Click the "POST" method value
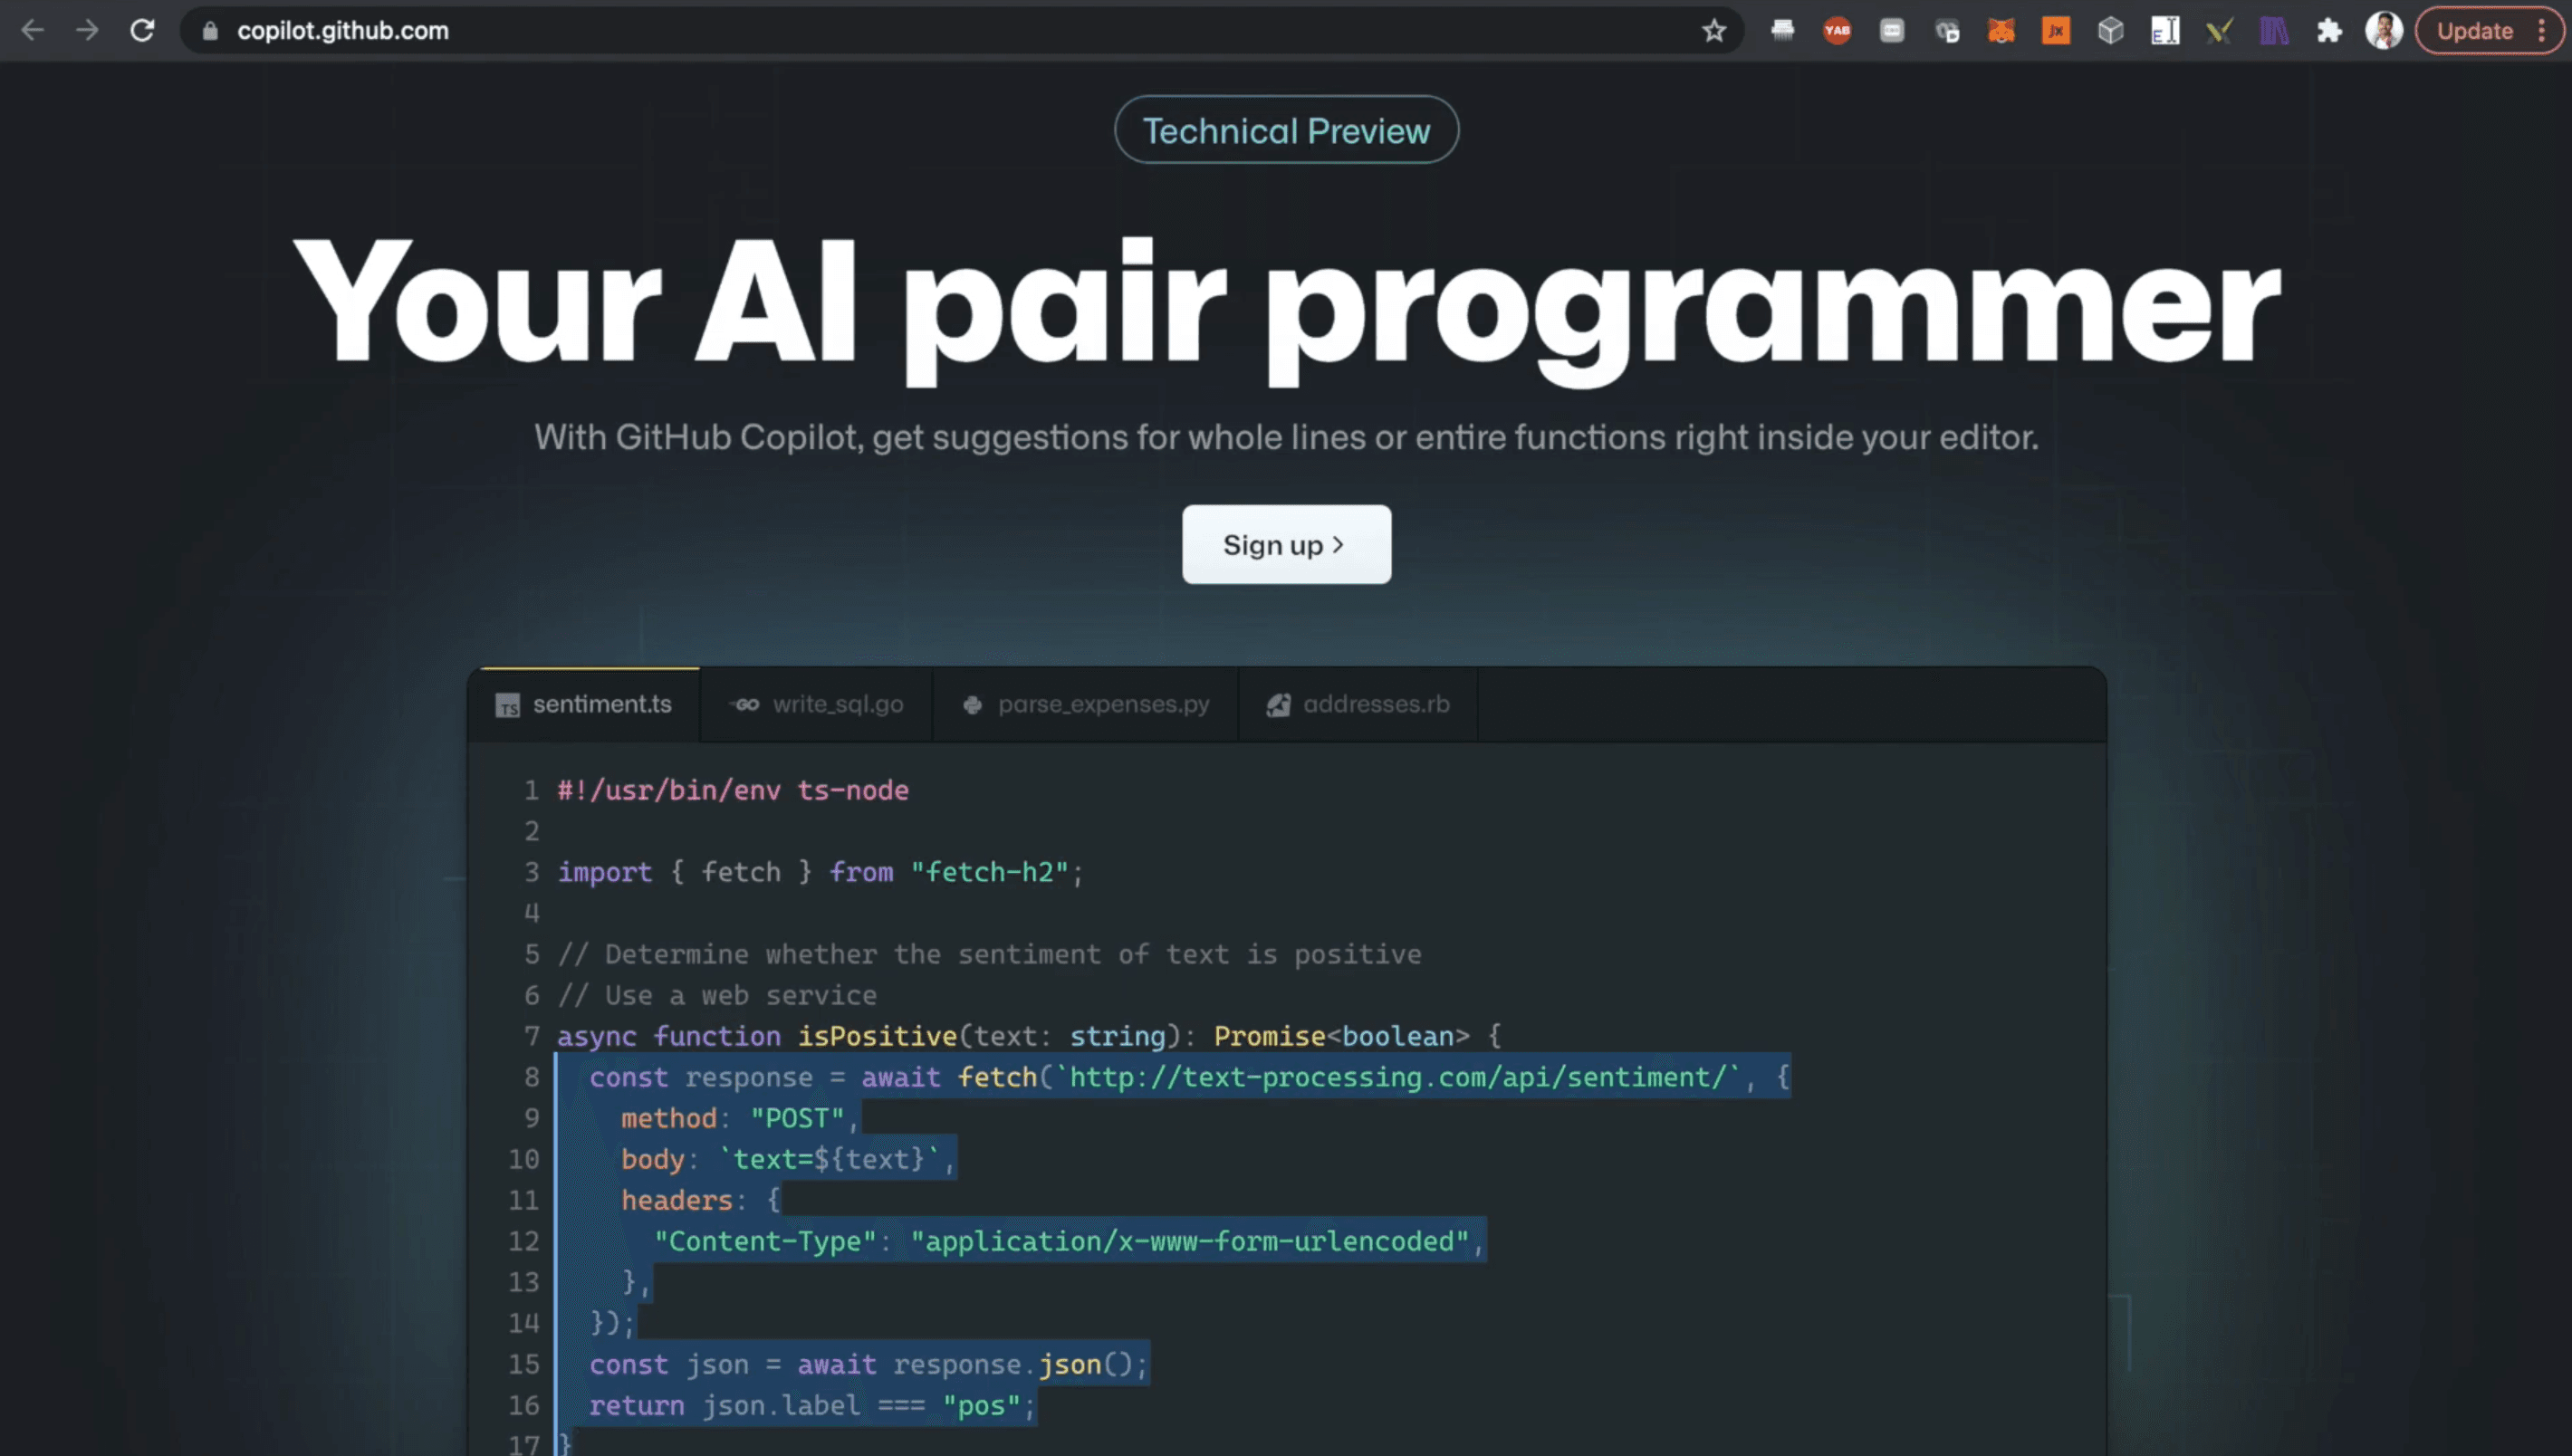The height and width of the screenshot is (1456, 2572). point(797,1118)
